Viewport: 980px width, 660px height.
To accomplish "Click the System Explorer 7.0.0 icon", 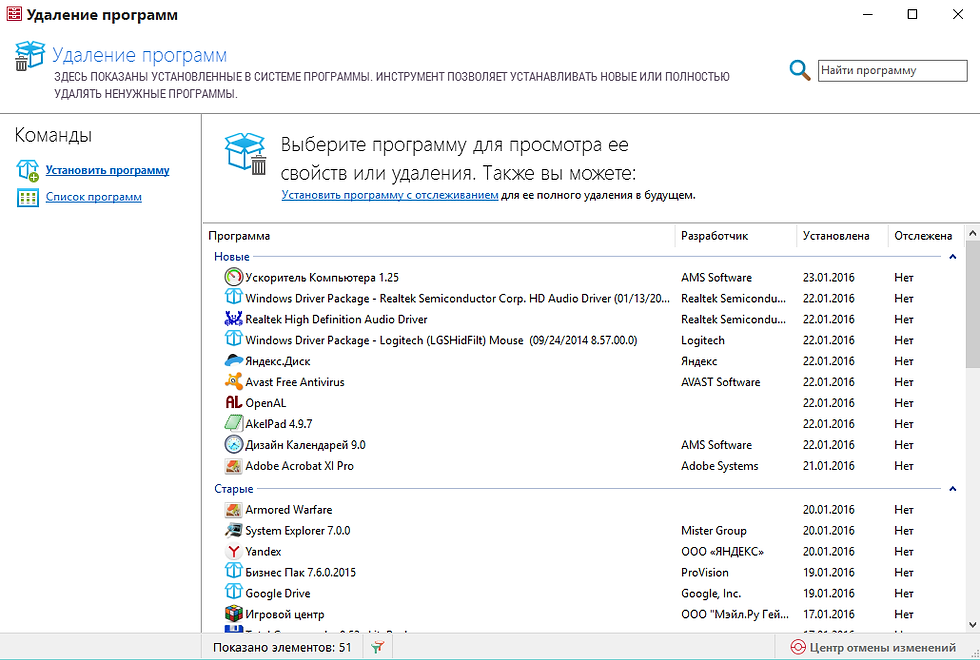I will click(233, 530).
